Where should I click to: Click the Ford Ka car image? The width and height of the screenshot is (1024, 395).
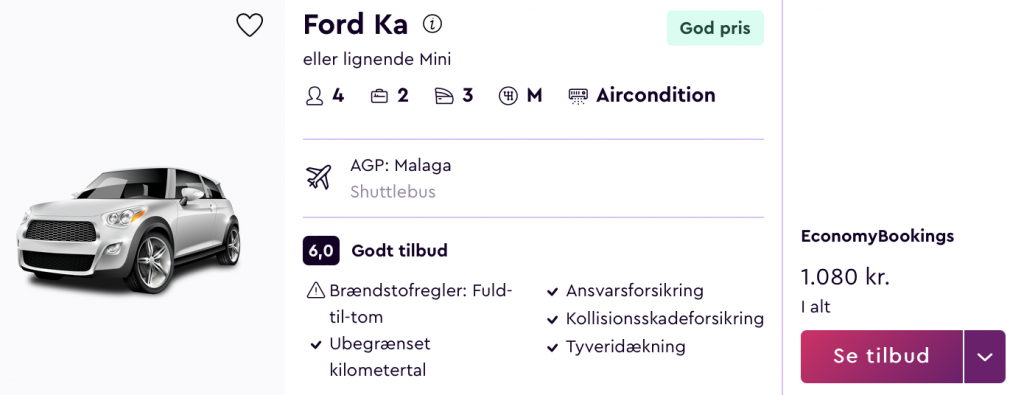pos(129,229)
